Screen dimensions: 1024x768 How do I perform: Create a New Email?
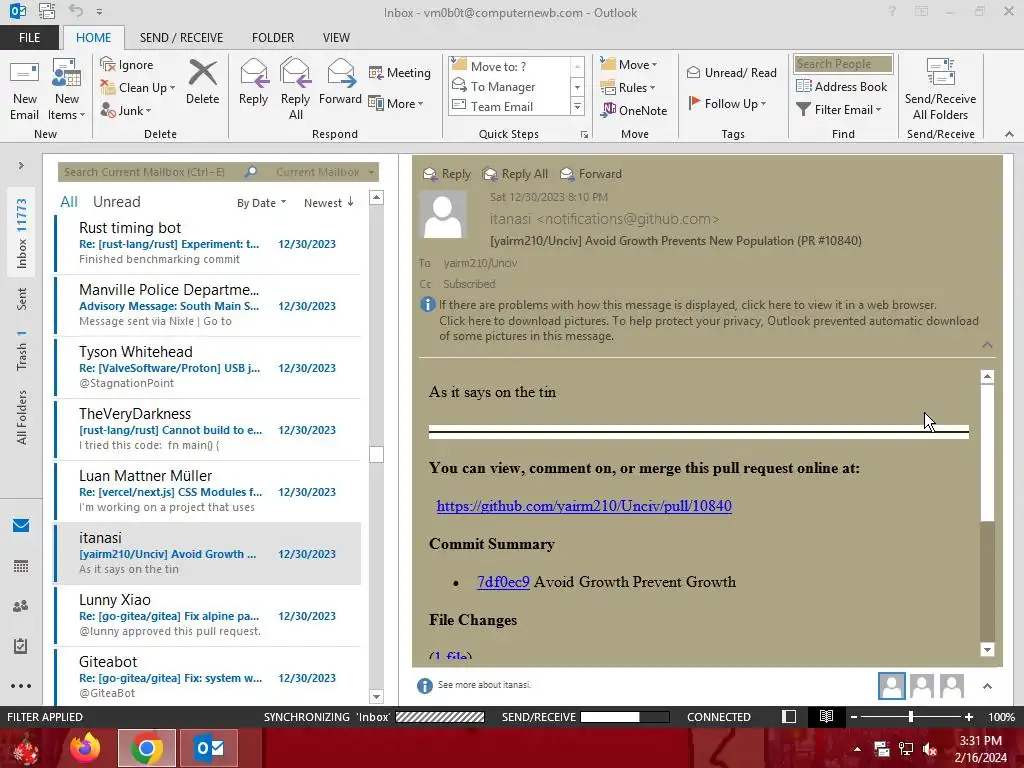pyautogui.click(x=24, y=89)
